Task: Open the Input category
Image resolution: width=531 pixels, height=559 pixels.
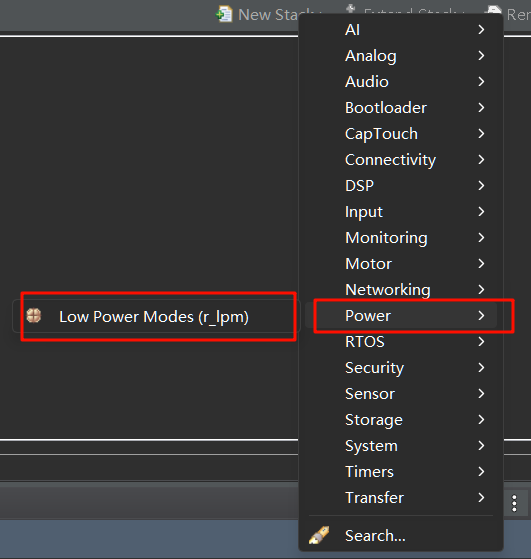Action: point(401,212)
